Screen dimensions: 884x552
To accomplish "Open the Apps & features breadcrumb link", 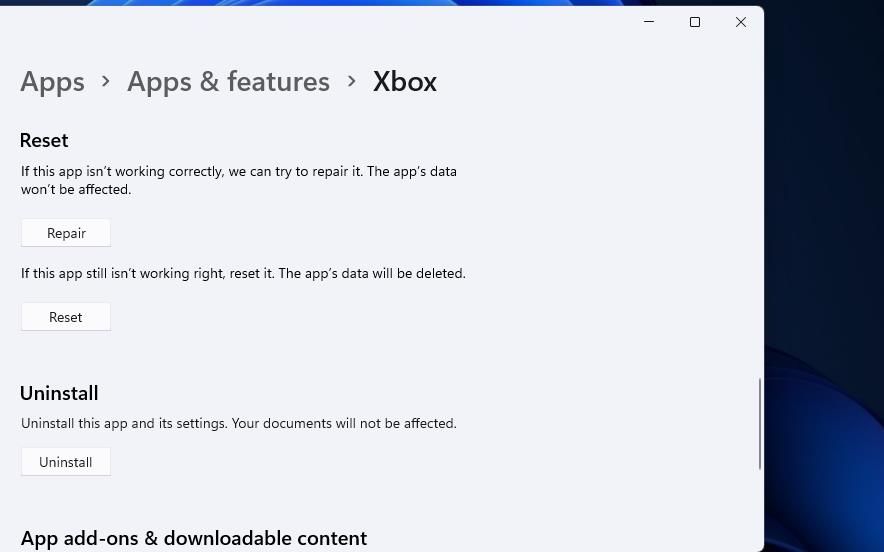I will click(x=228, y=81).
